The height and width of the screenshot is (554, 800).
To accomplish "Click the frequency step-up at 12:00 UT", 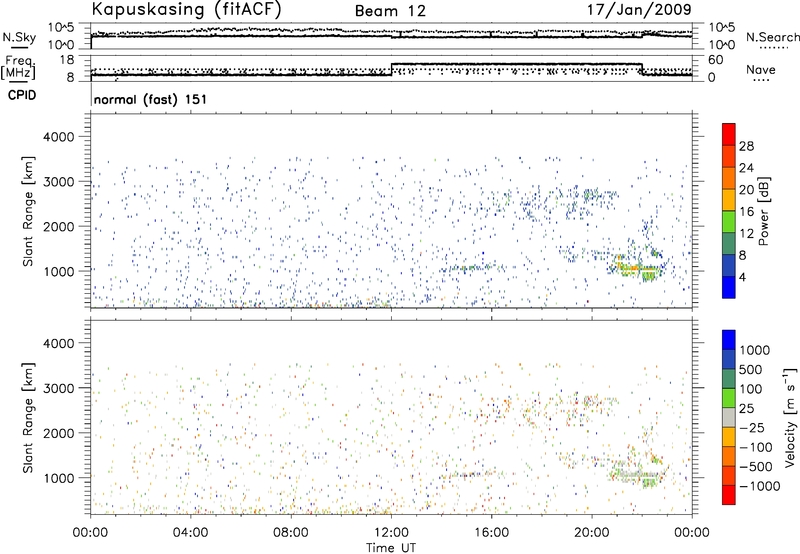I will [x=391, y=69].
